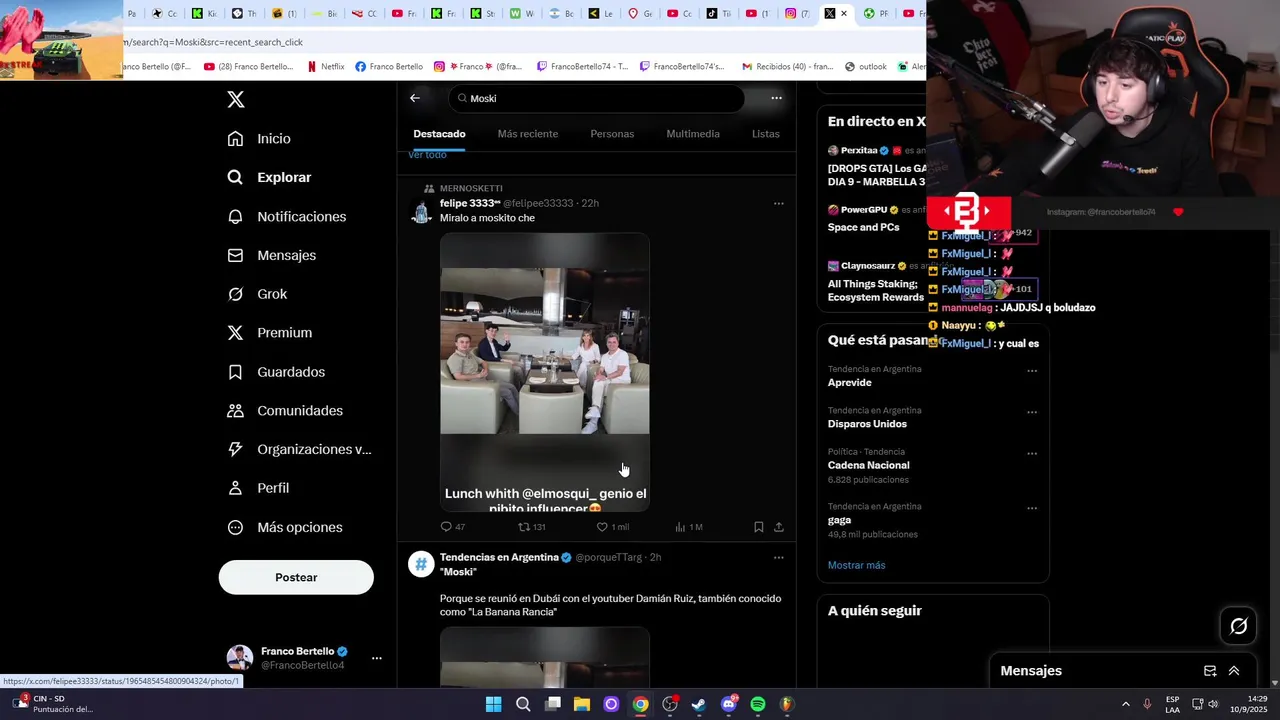Viewport: 1280px width, 720px height.
Task: Open Grok from the sidebar
Action: coord(257,294)
